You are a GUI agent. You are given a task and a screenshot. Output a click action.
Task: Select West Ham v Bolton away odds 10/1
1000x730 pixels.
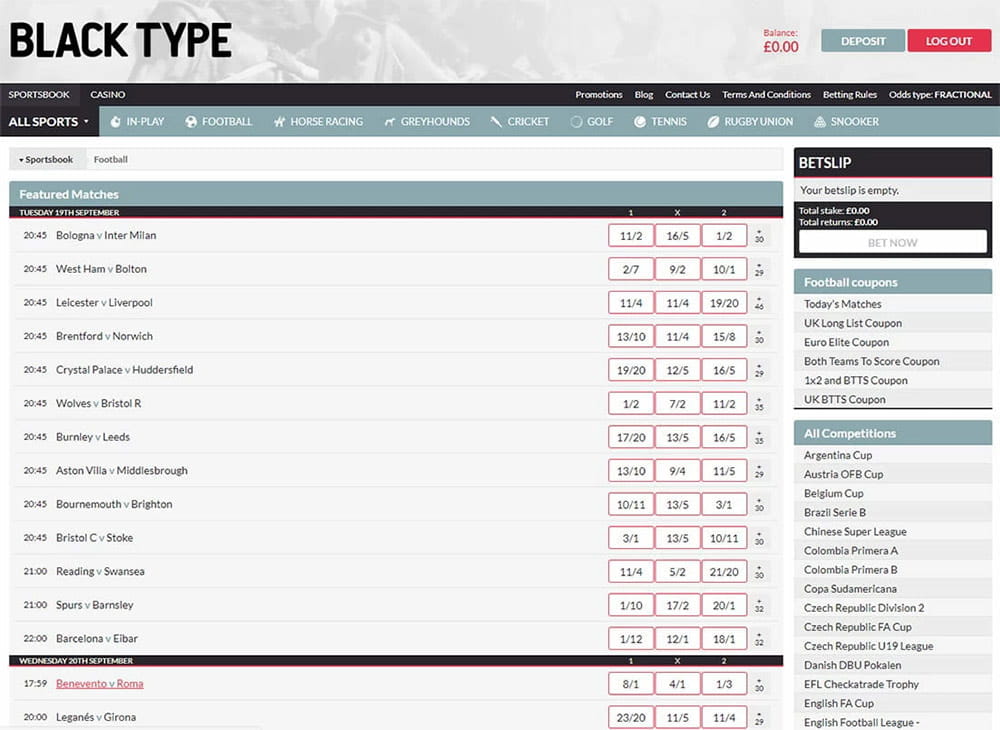724,270
